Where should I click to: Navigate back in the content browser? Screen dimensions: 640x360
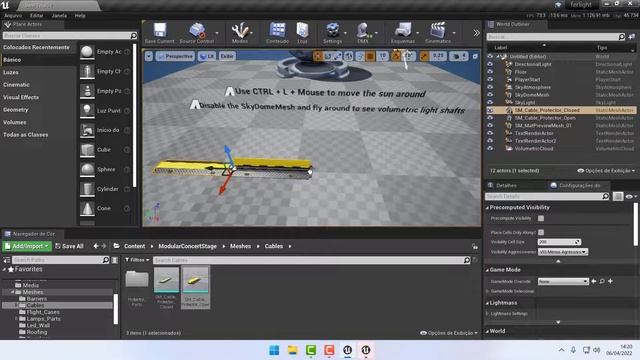pyautogui.click(x=96, y=246)
